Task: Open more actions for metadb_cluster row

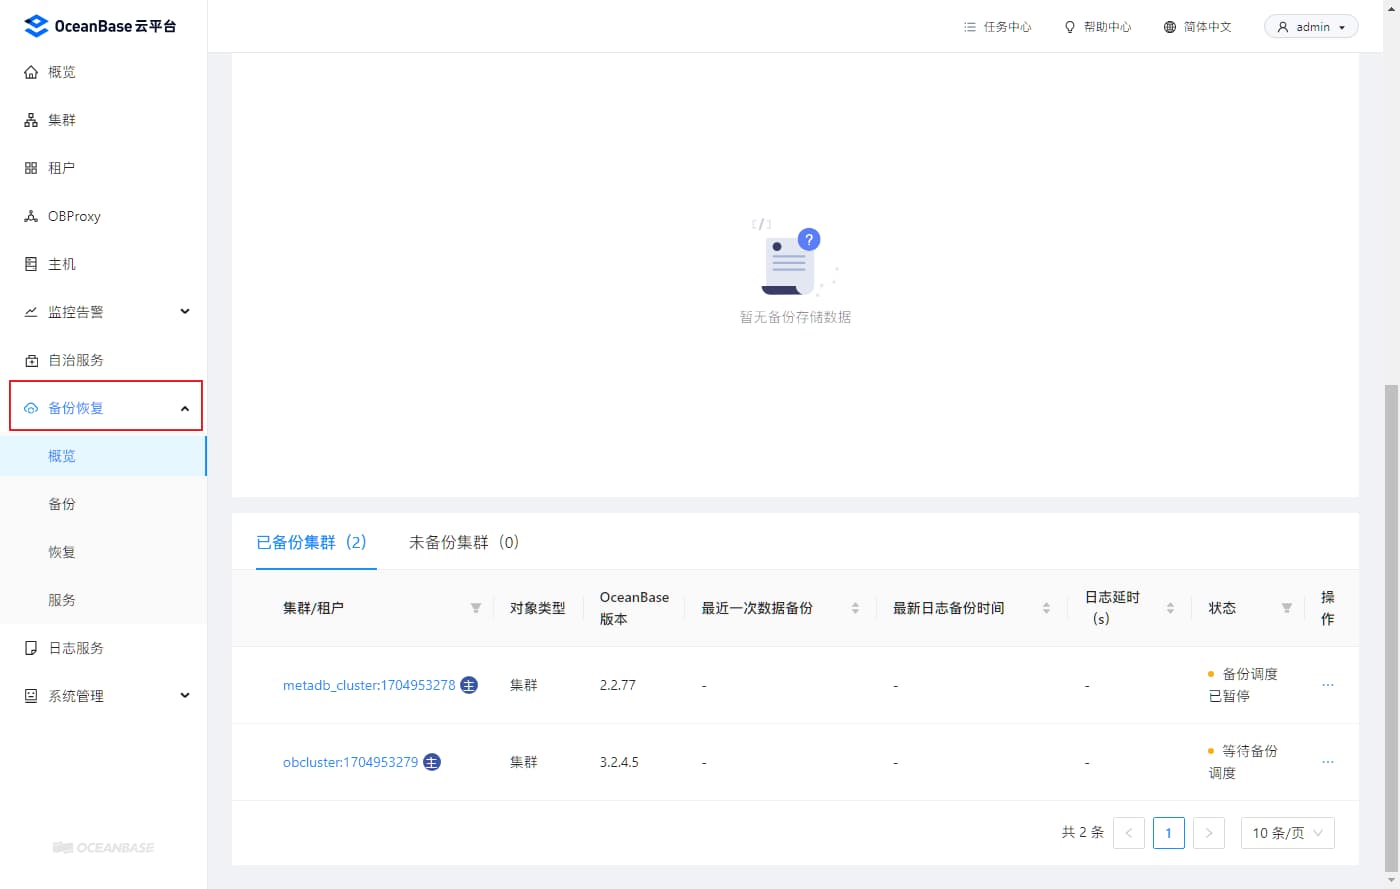Action: click(x=1327, y=685)
